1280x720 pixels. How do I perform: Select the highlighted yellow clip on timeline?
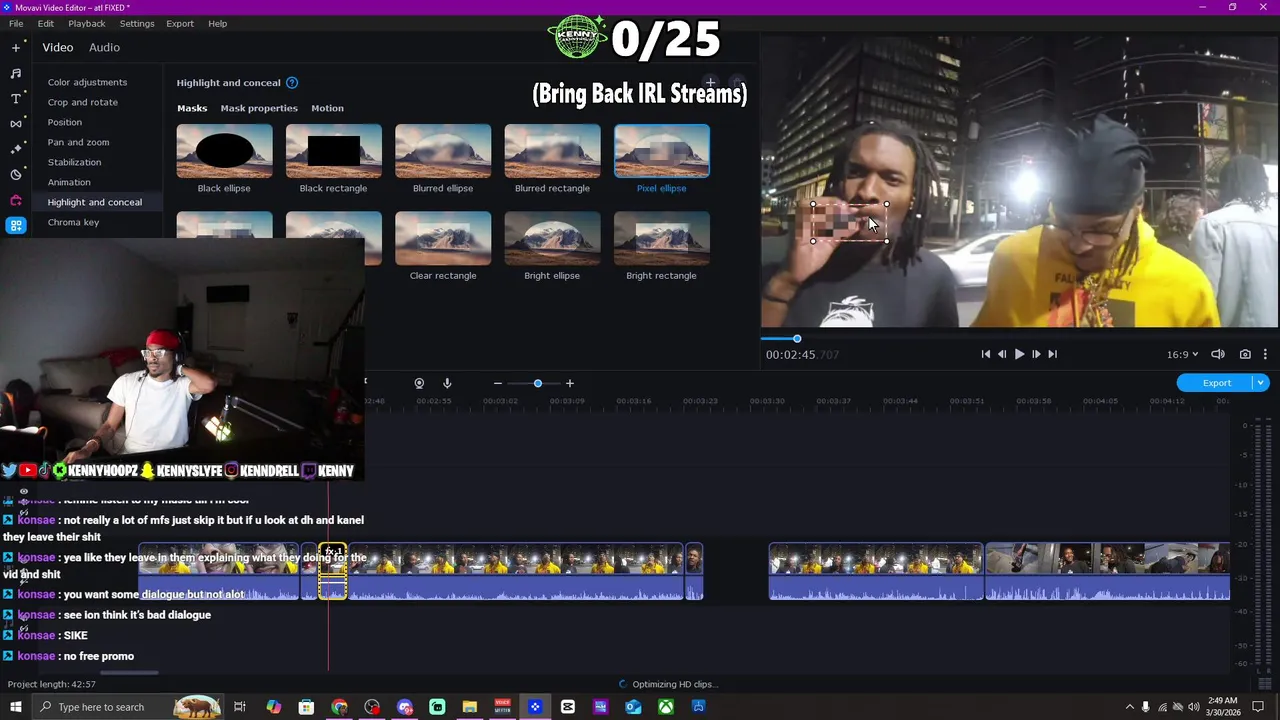coord(333,572)
